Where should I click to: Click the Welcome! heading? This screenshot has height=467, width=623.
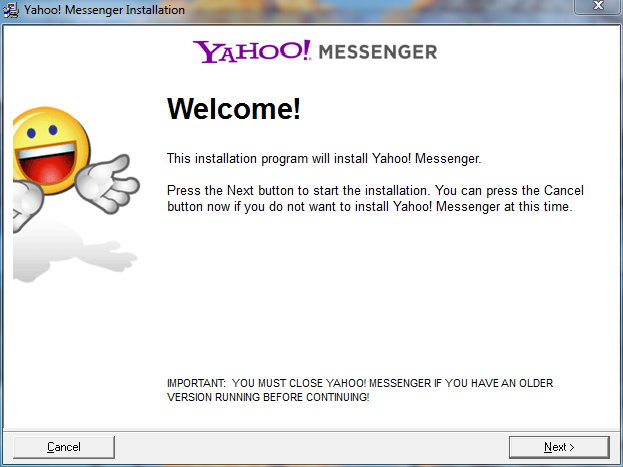(x=234, y=109)
